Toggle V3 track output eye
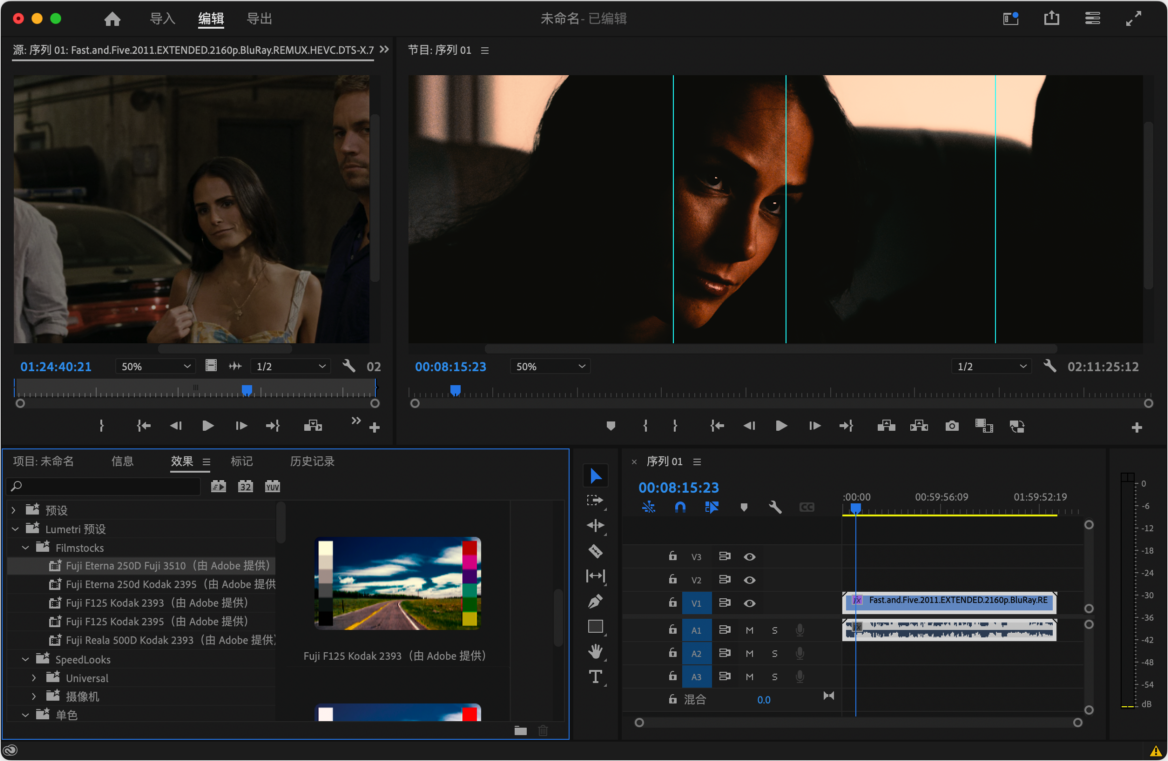This screenshot has width=1168, height=761. [x=749, y=556]
